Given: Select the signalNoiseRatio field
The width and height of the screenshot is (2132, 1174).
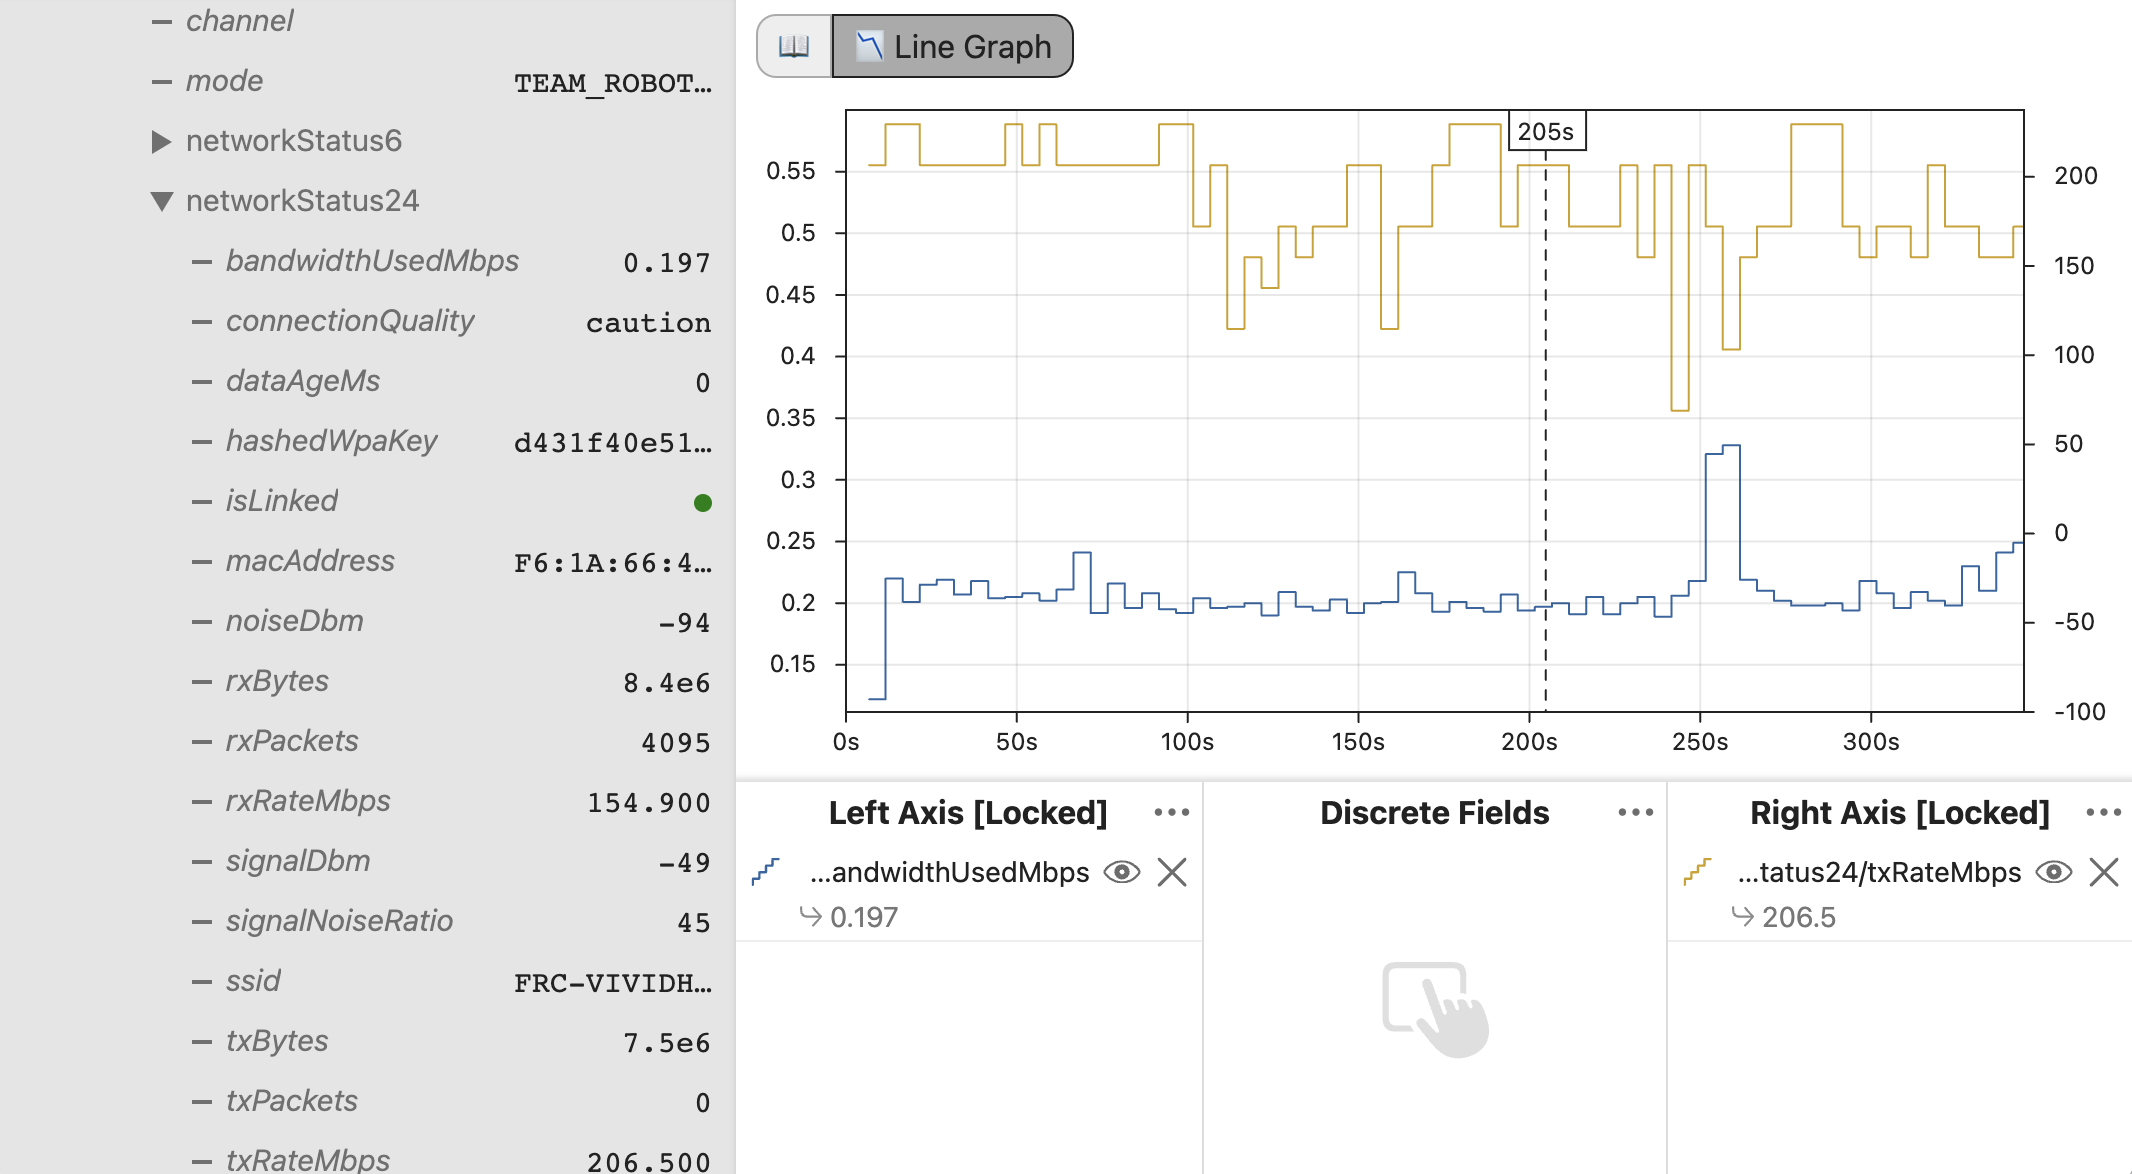Looking at the screenshot, I should click(x=339, y=921).
